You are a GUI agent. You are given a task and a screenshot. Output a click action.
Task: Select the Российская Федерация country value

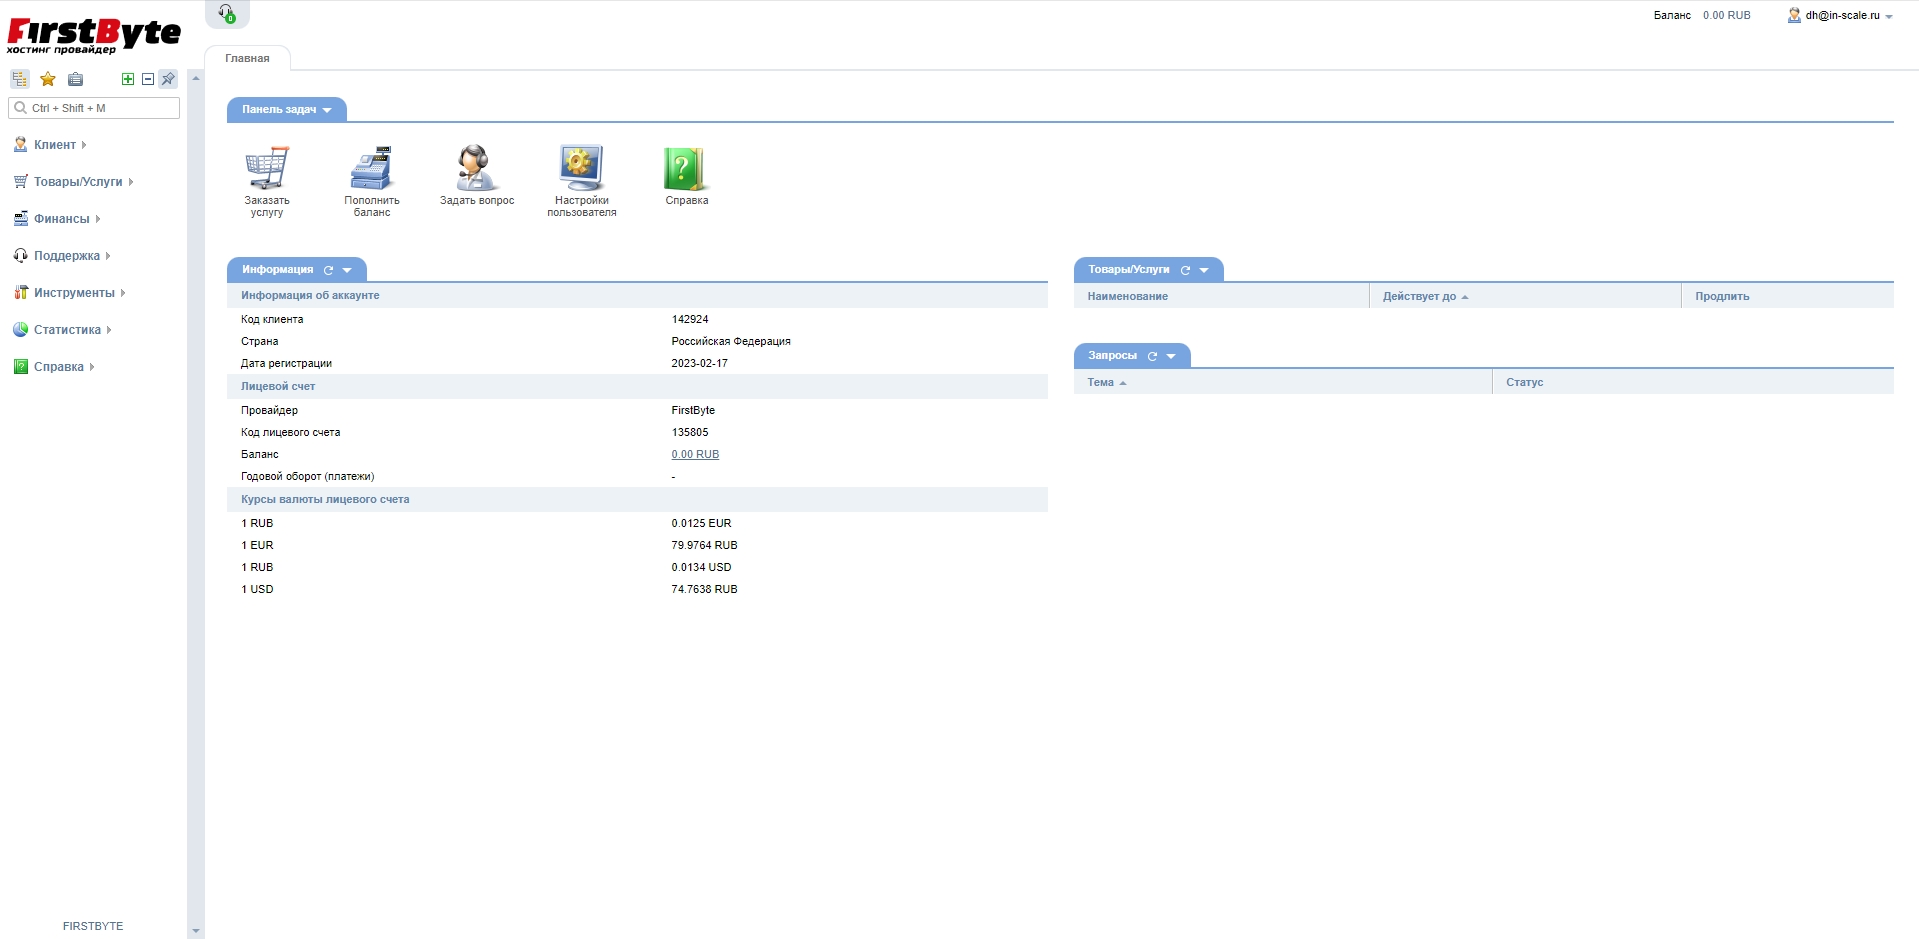[731, 341]
